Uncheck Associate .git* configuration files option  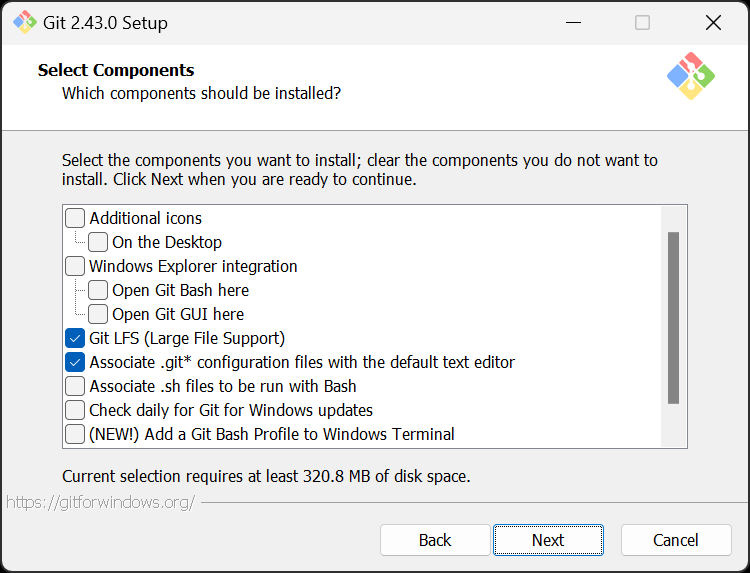pyautogui.click(x=75, y=362)
